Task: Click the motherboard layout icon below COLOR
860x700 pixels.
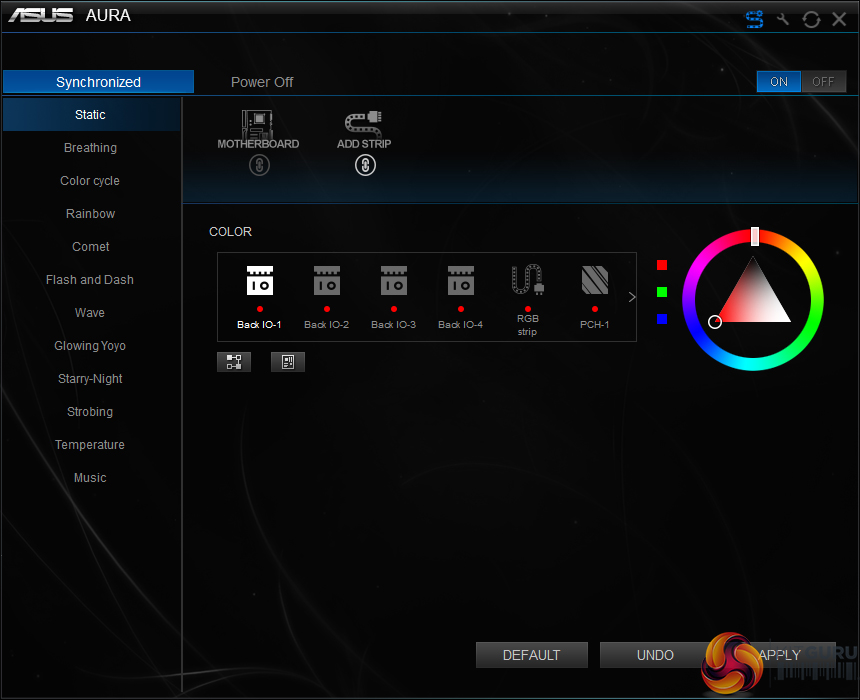Action: click(x=288, y=362)
